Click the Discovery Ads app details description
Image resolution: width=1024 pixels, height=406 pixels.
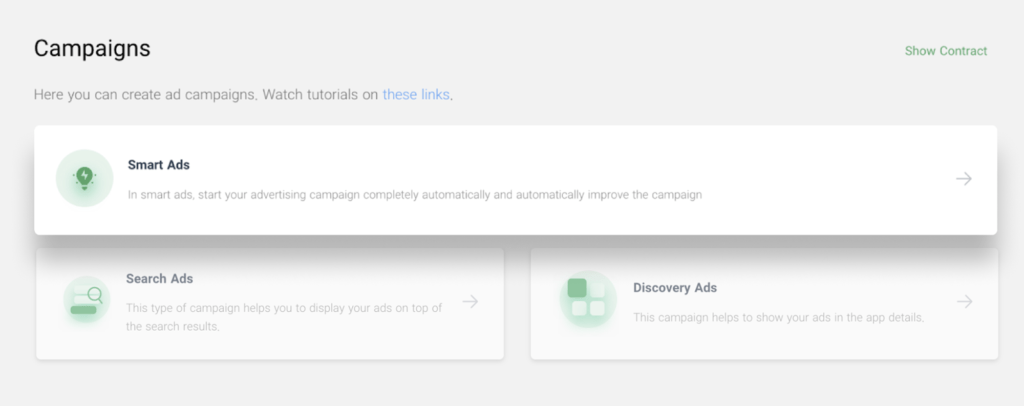(x=778, y=318)
